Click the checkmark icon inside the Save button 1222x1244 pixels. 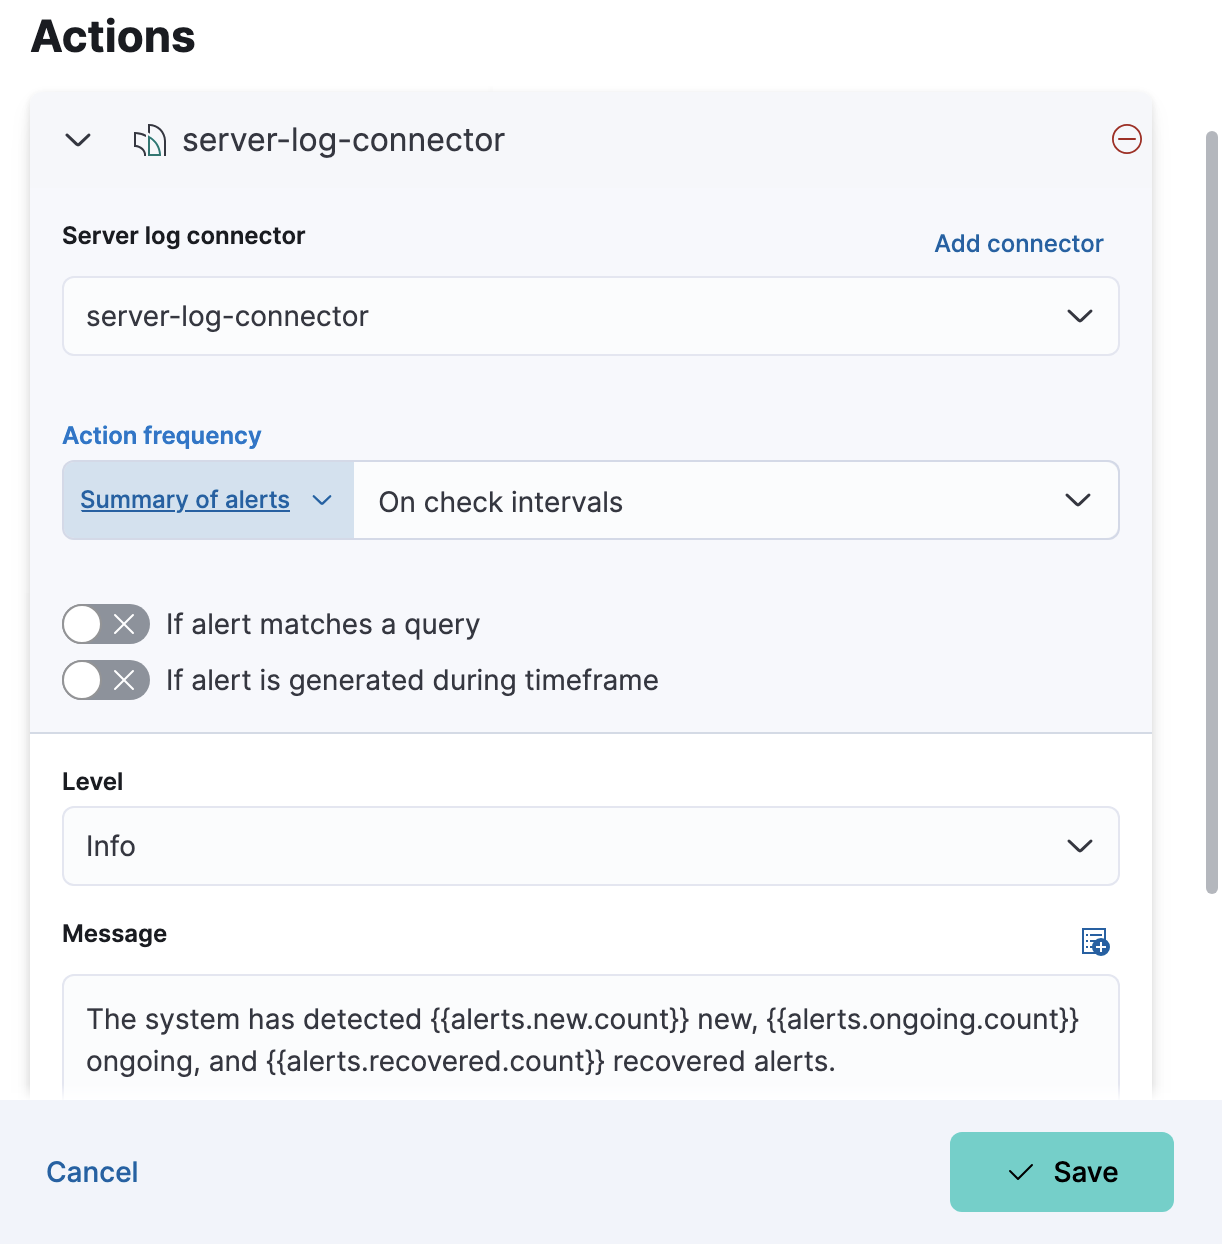point(1020,1171)
